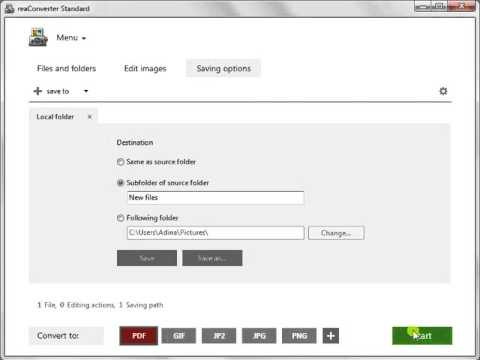
Task: Open settings gear icon
Action: (443, 91)
